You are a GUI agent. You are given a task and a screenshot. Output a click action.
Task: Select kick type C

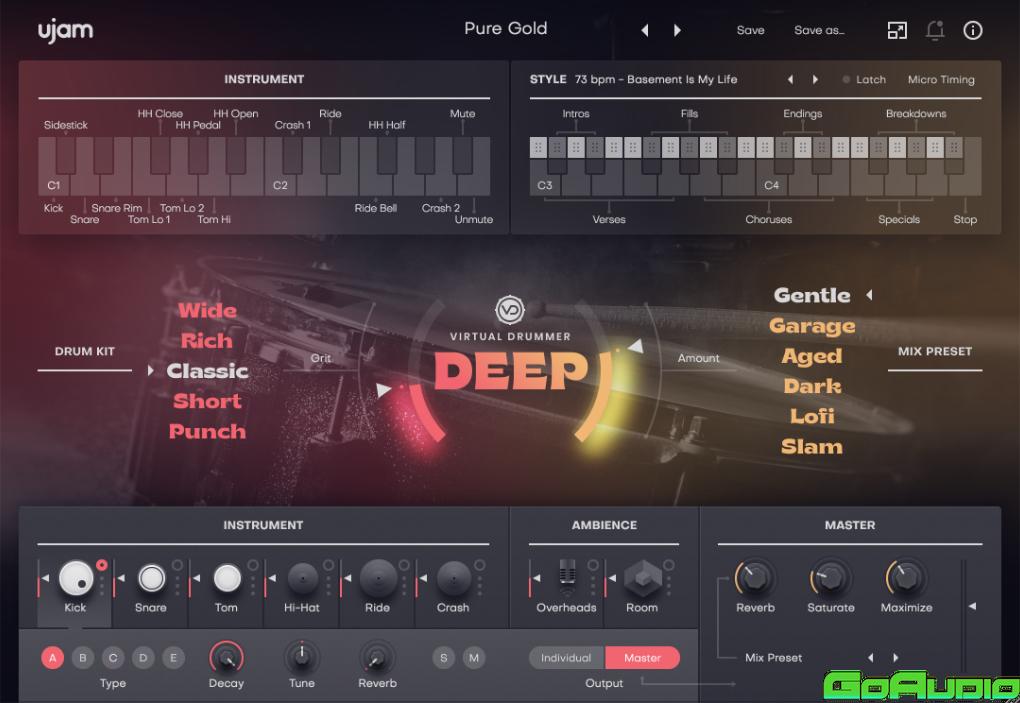[113, 657]
